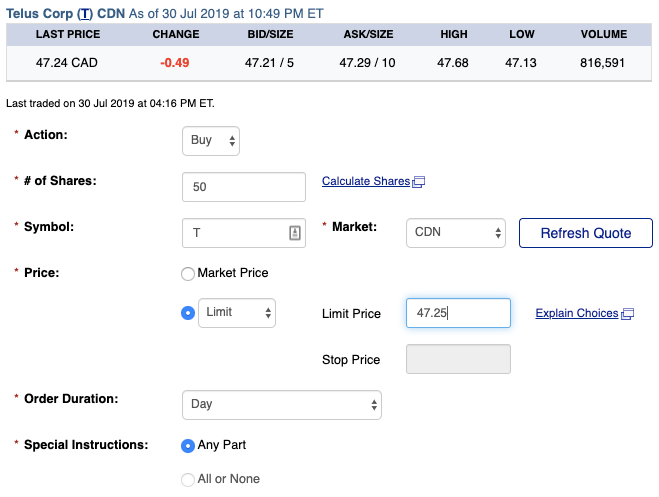Focus the number of Shares field
The width and height of the screenshot is (659, 497).
pyautogui.click(x=244, y=187)
